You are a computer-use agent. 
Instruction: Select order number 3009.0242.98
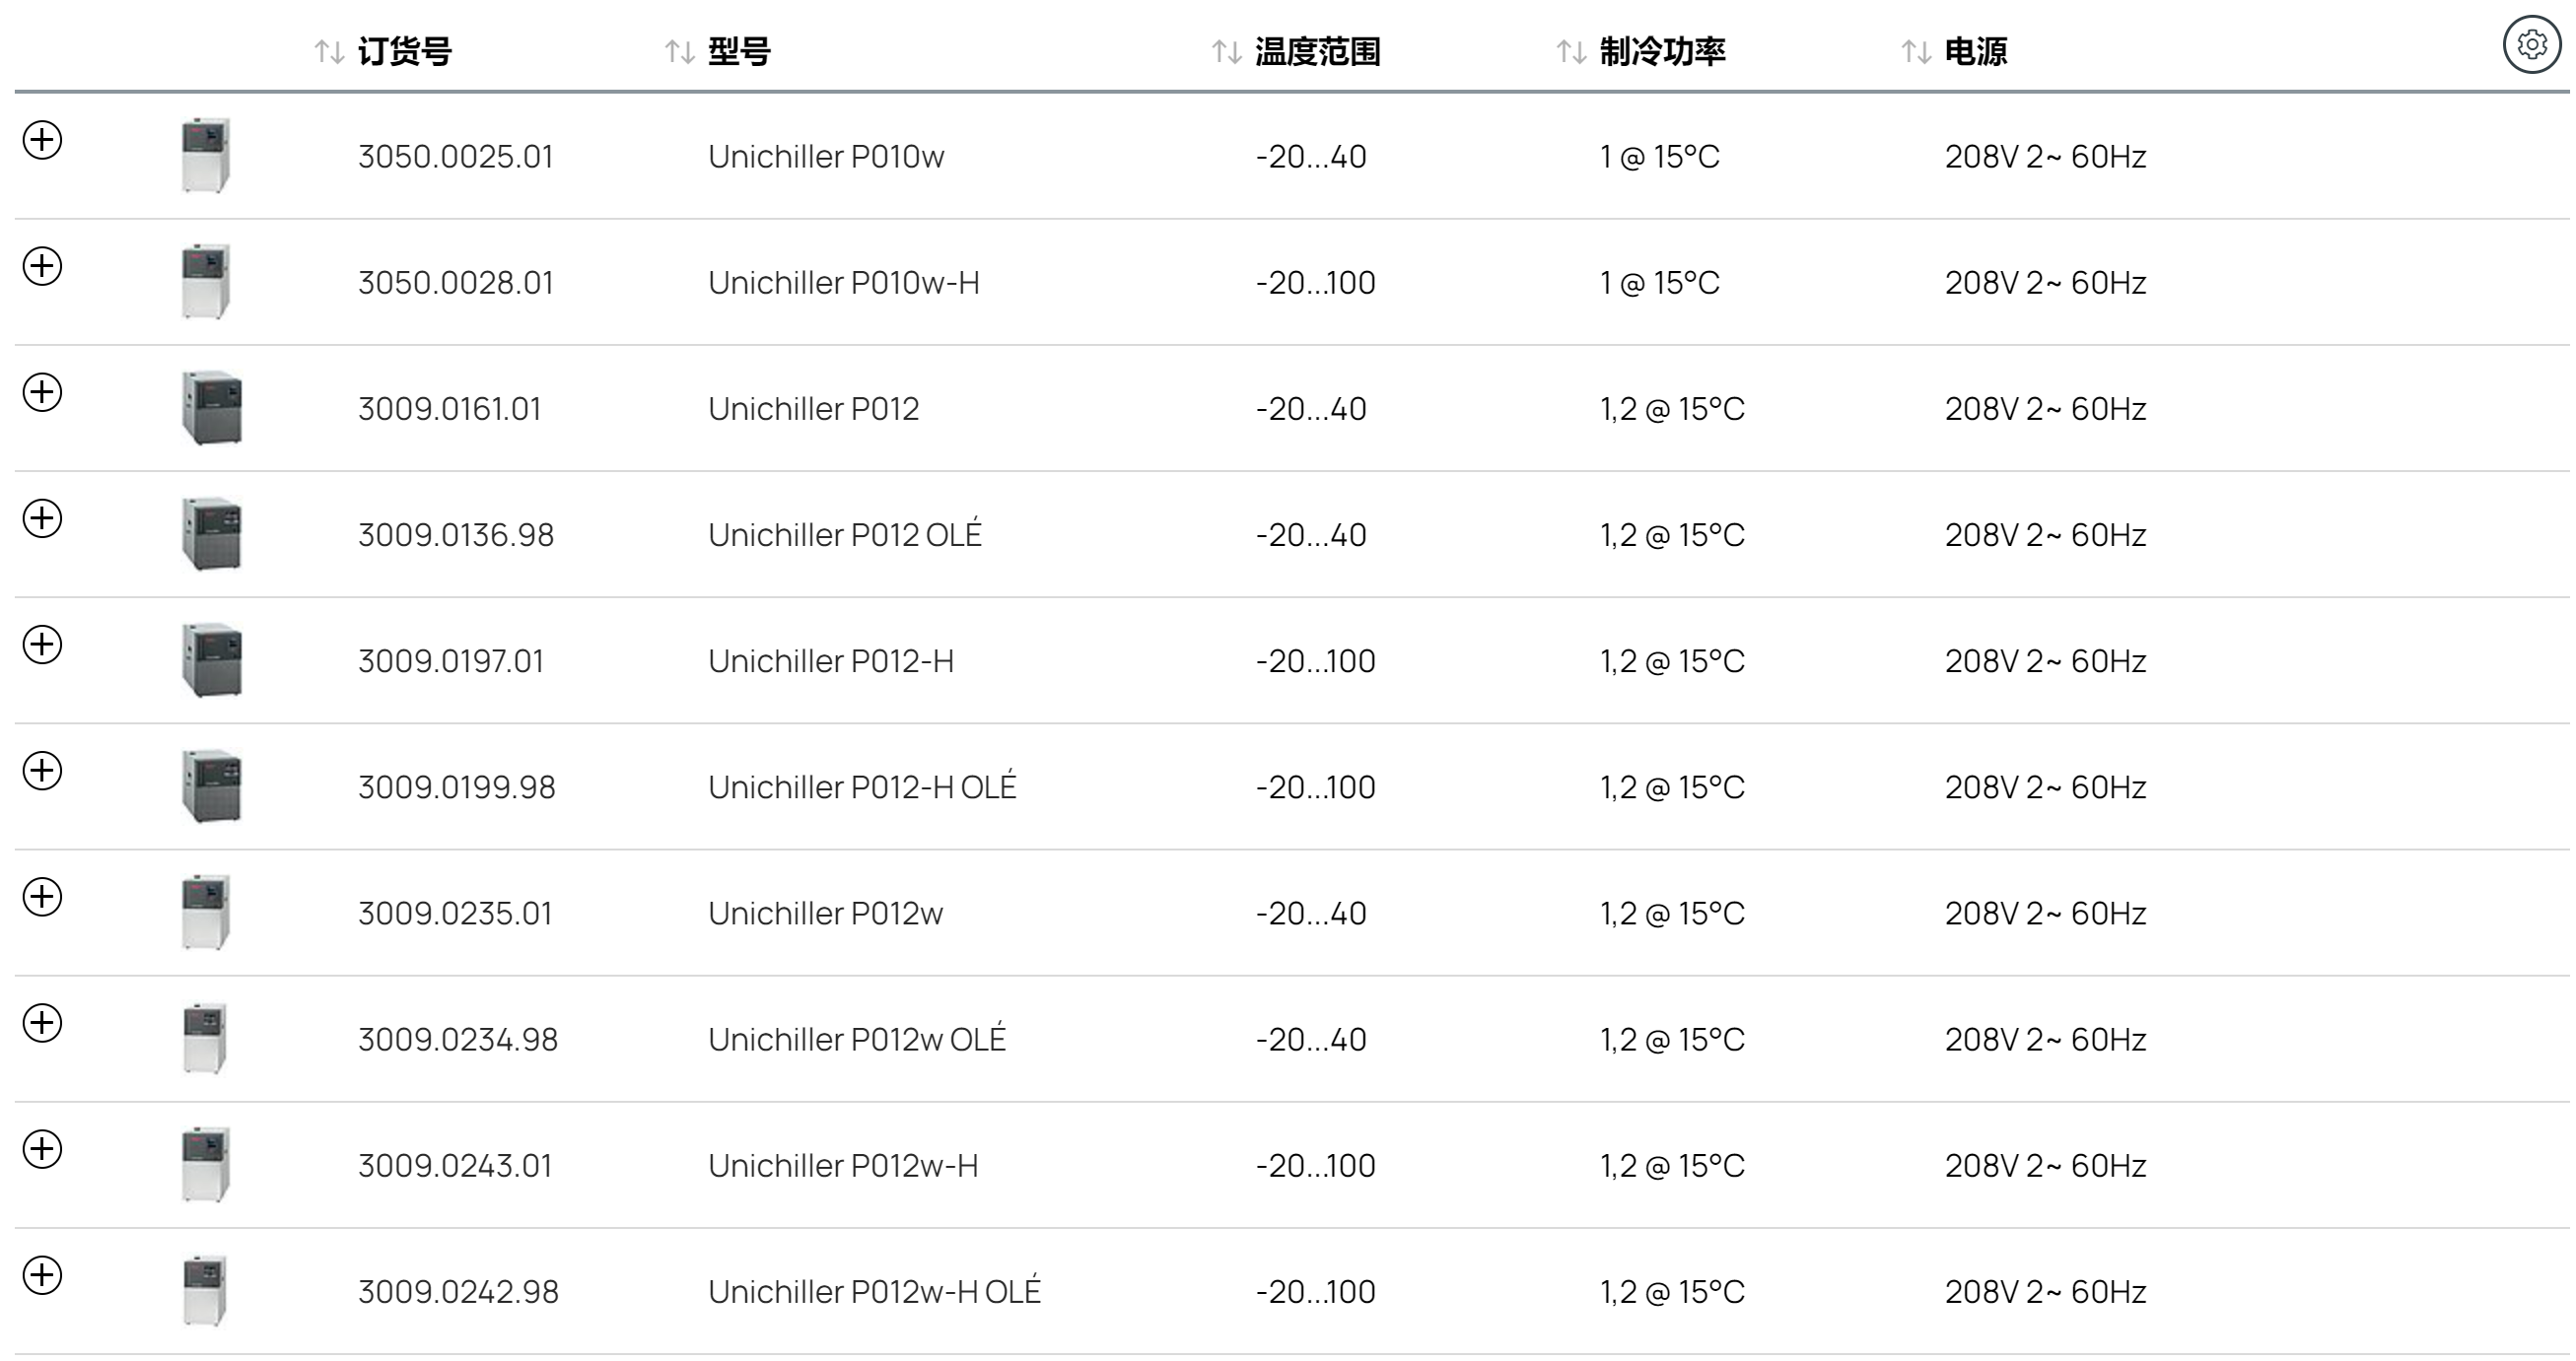(459, 1292)
